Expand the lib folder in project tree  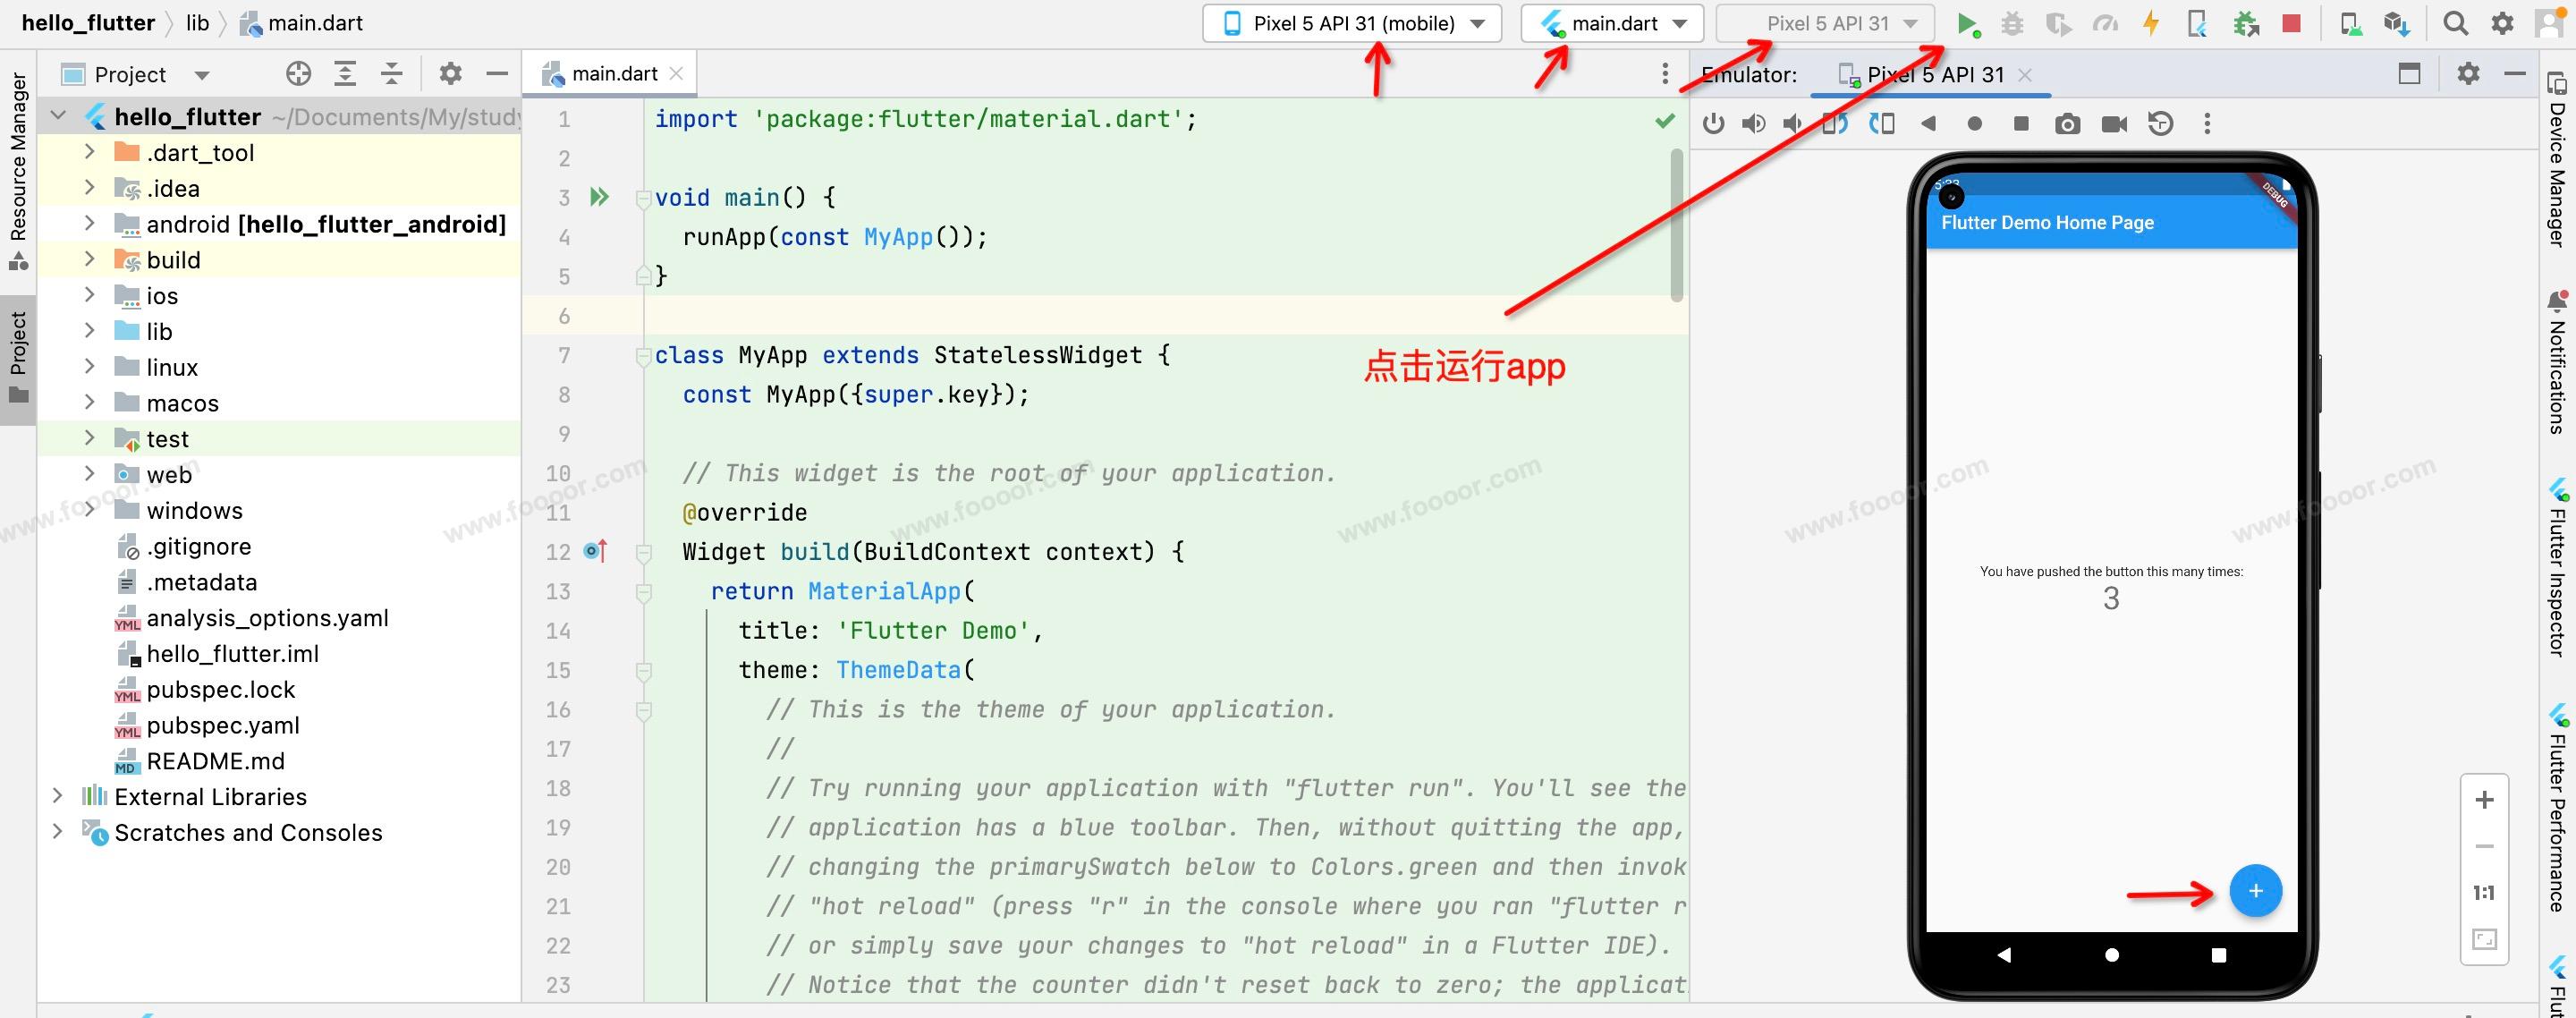click(90, 331)
